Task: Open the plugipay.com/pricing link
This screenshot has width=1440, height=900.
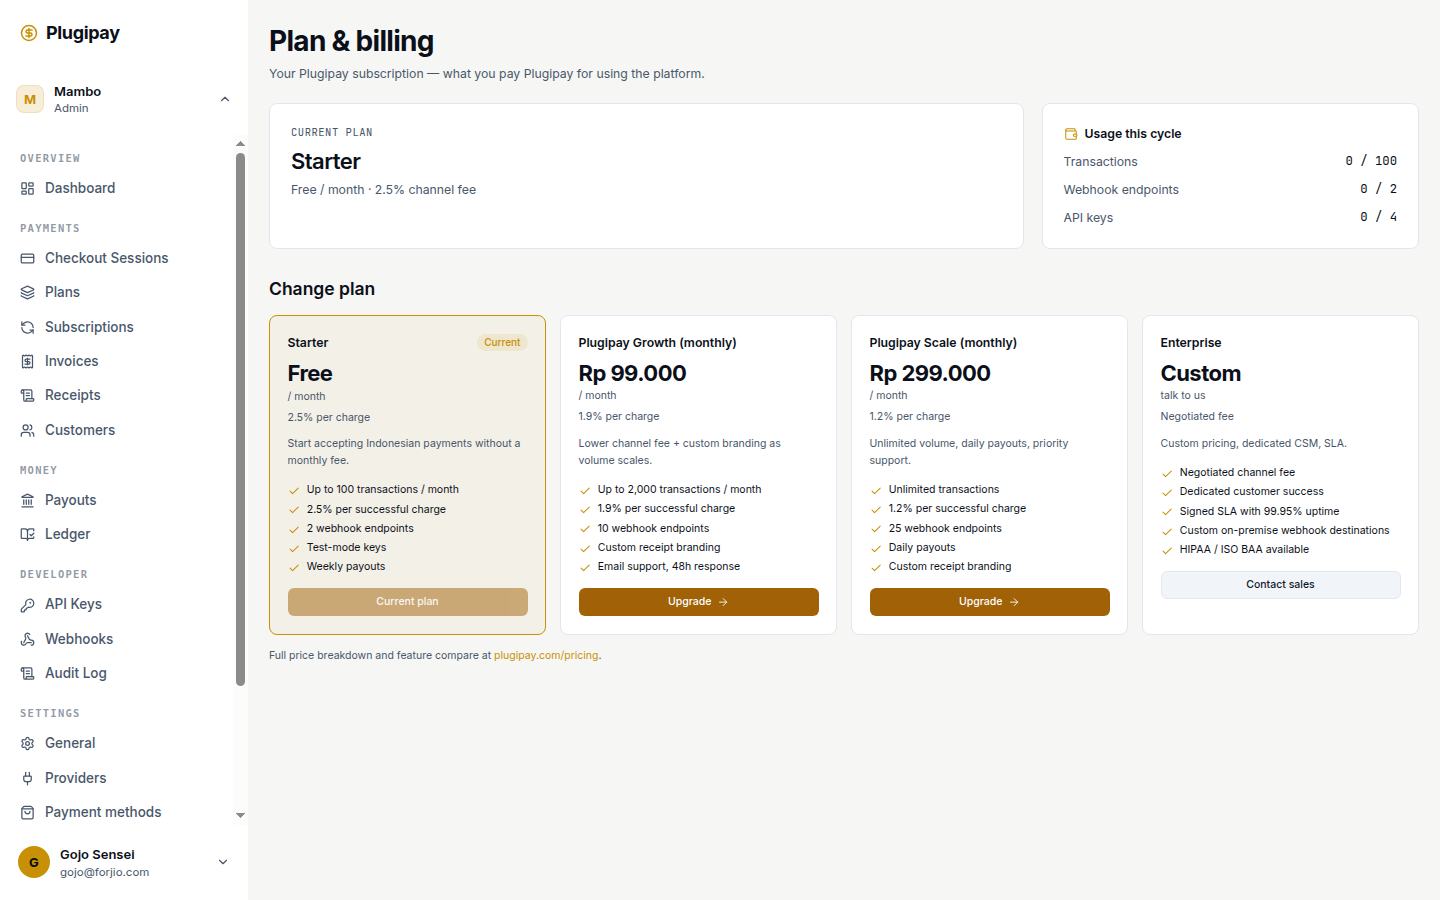Action: tap(546, 656)
